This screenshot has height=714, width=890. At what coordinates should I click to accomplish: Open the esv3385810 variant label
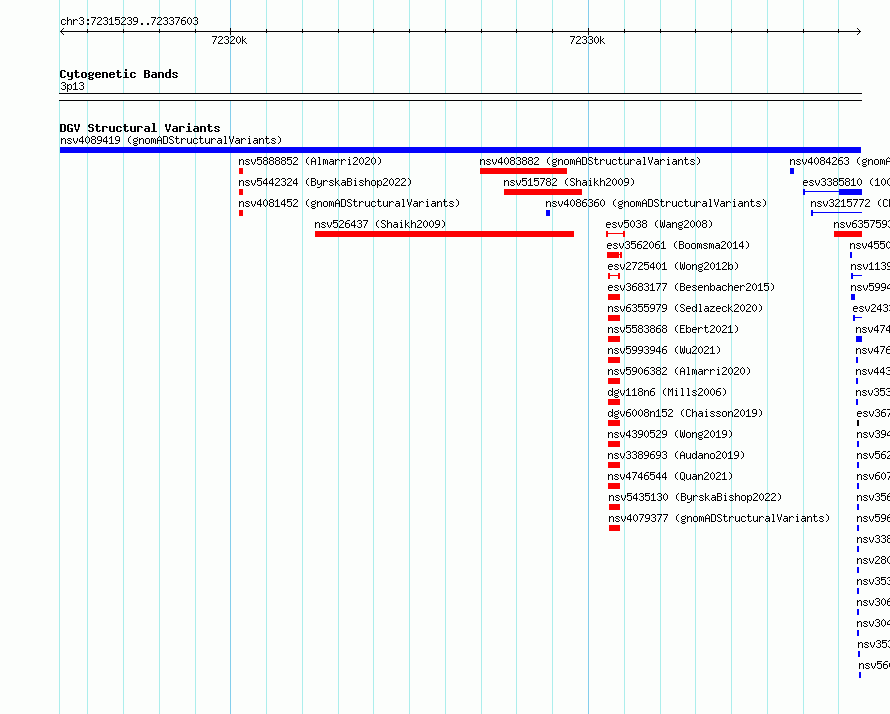click(846, 182)
